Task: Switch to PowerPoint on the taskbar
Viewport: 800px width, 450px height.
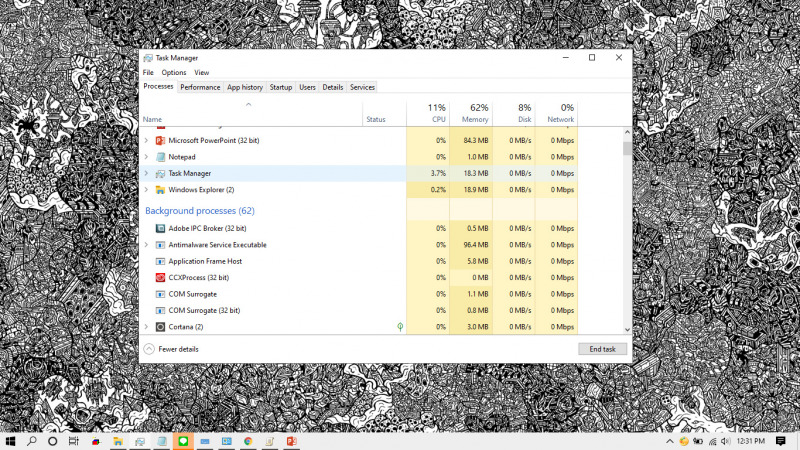Action: point(291,441)
